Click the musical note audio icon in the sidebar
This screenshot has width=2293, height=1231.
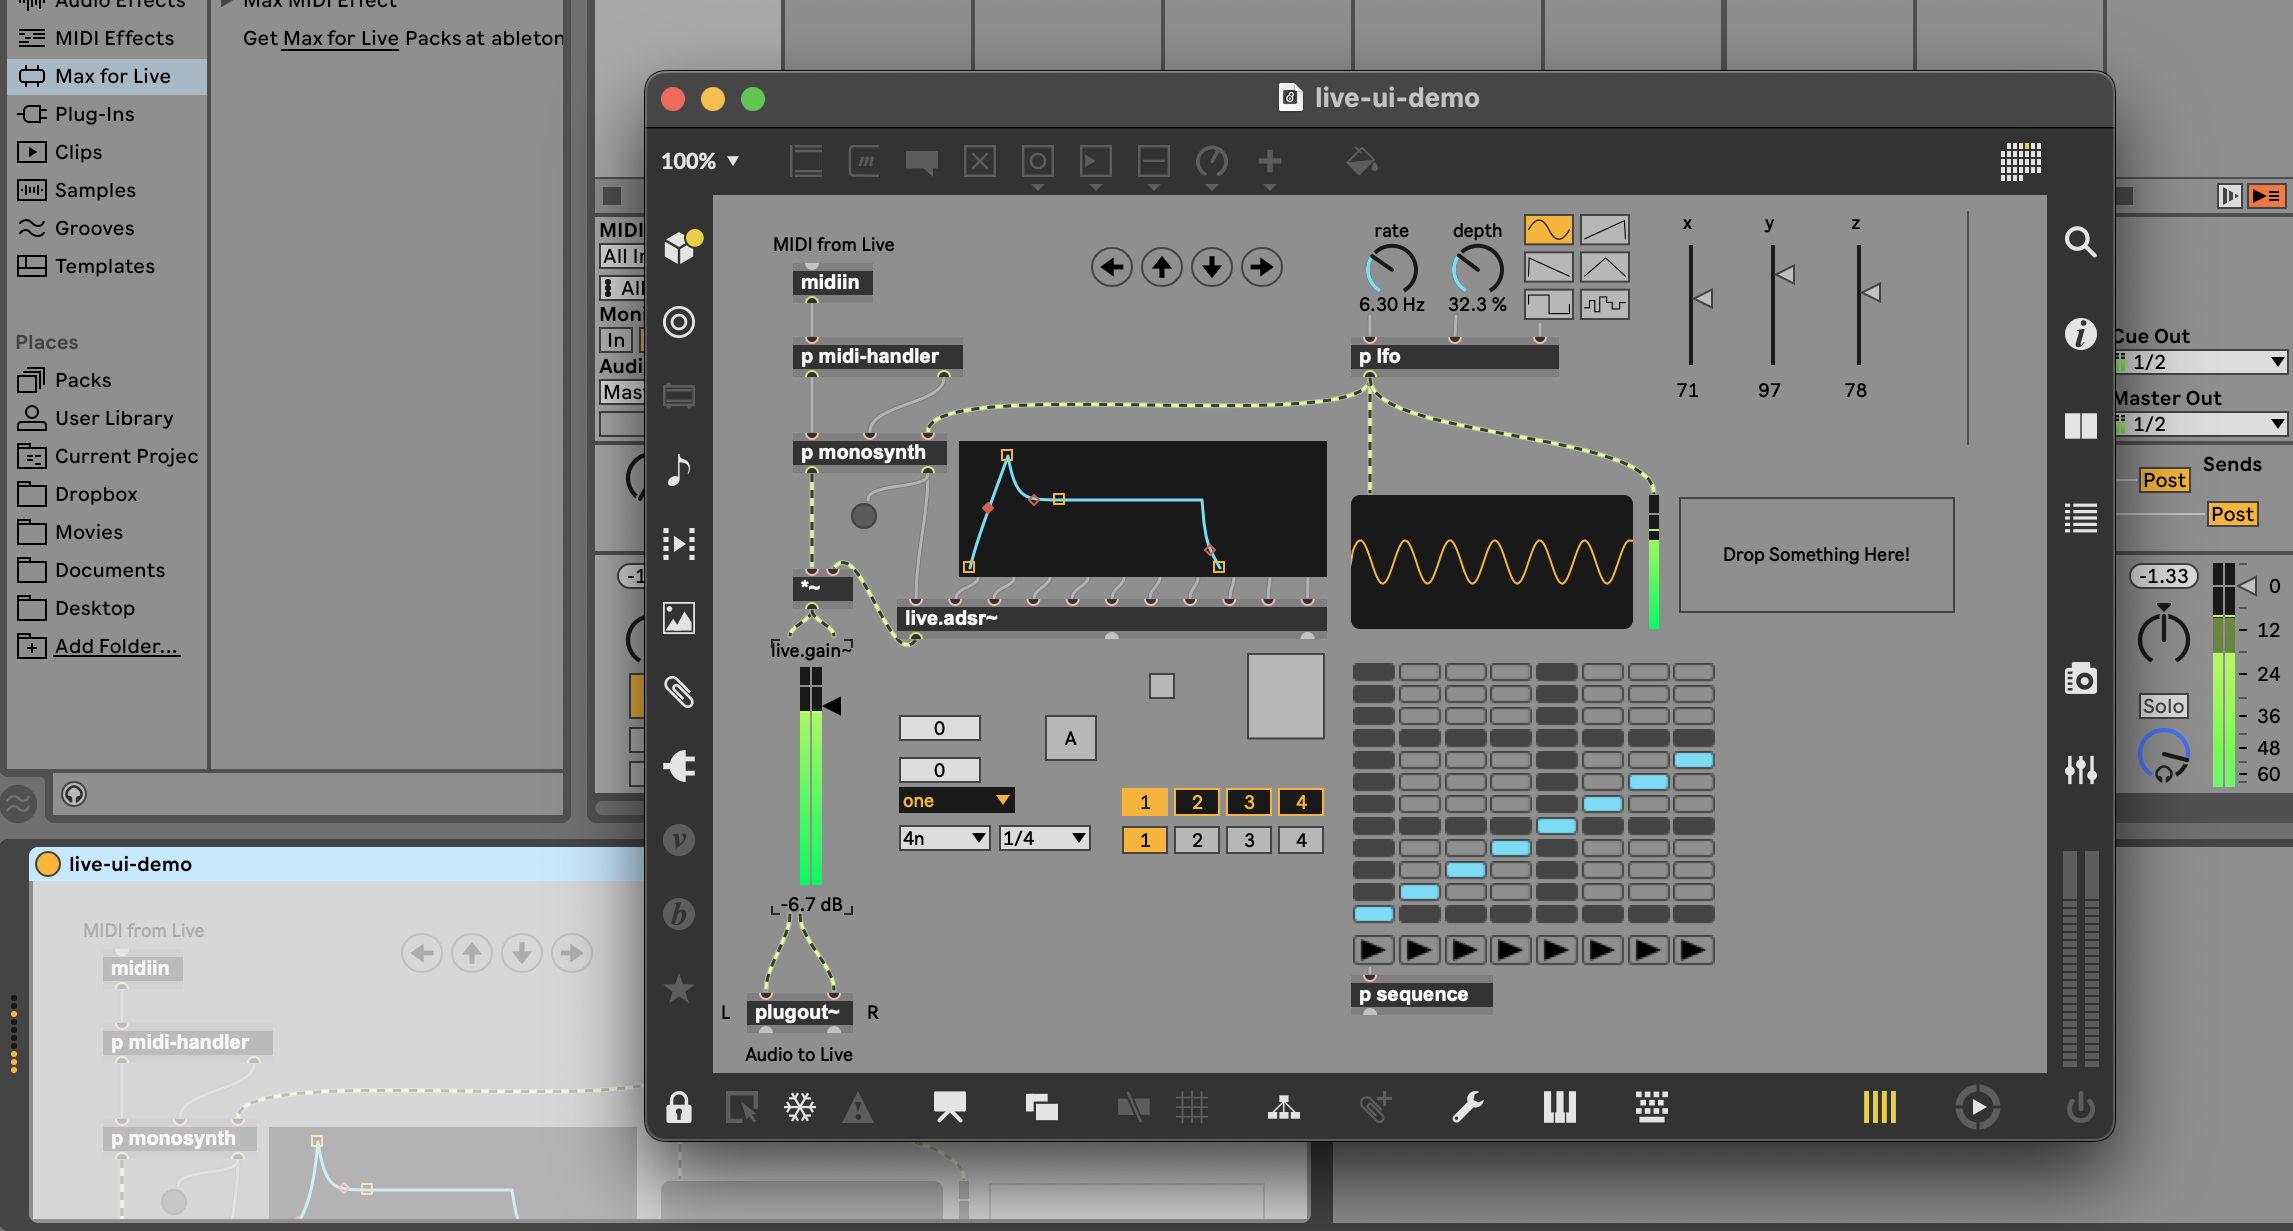pos(678,470)
